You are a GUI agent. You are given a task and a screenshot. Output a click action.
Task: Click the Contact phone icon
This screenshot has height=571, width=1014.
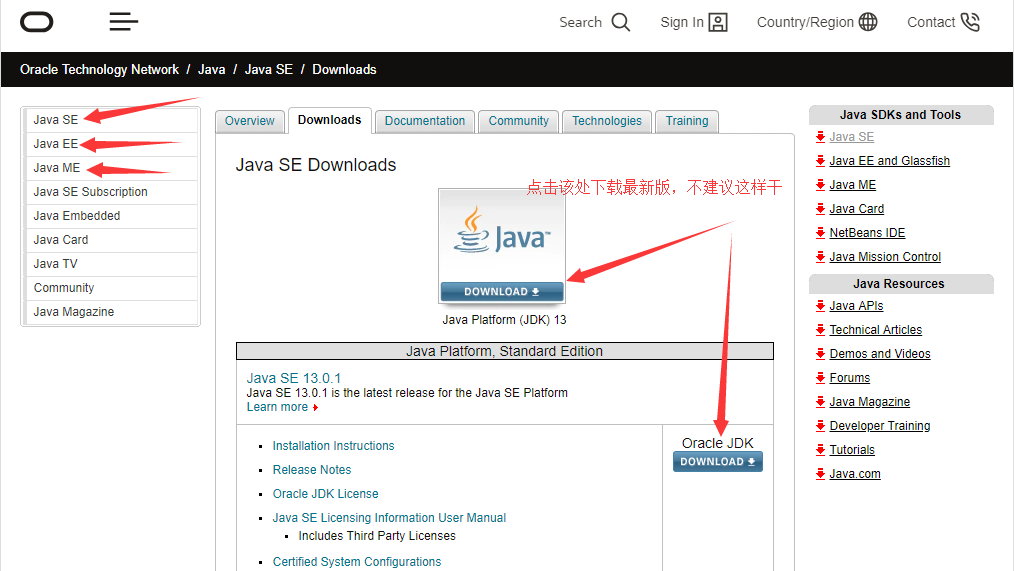pos(970,22)
